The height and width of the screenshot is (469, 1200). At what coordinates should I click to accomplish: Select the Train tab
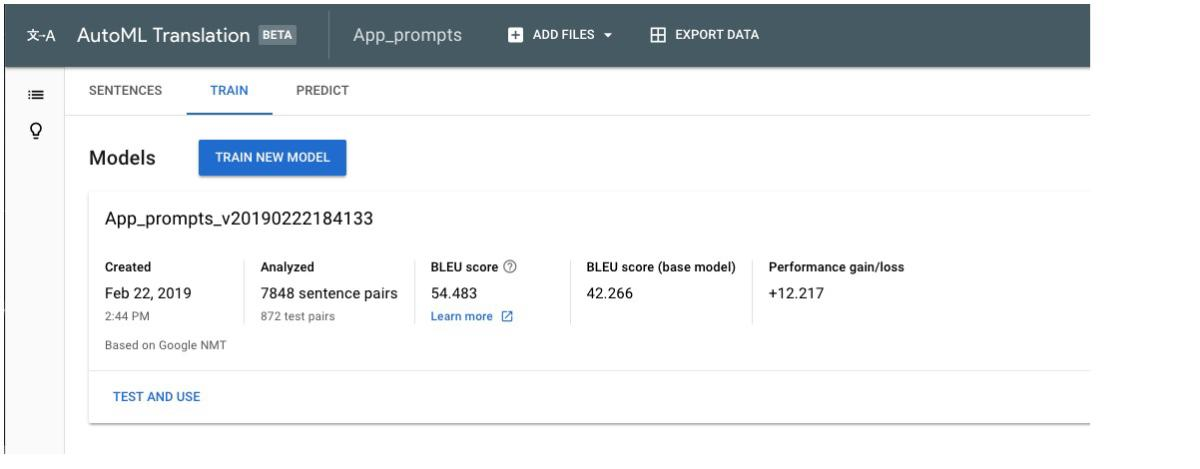coord(229,90)
